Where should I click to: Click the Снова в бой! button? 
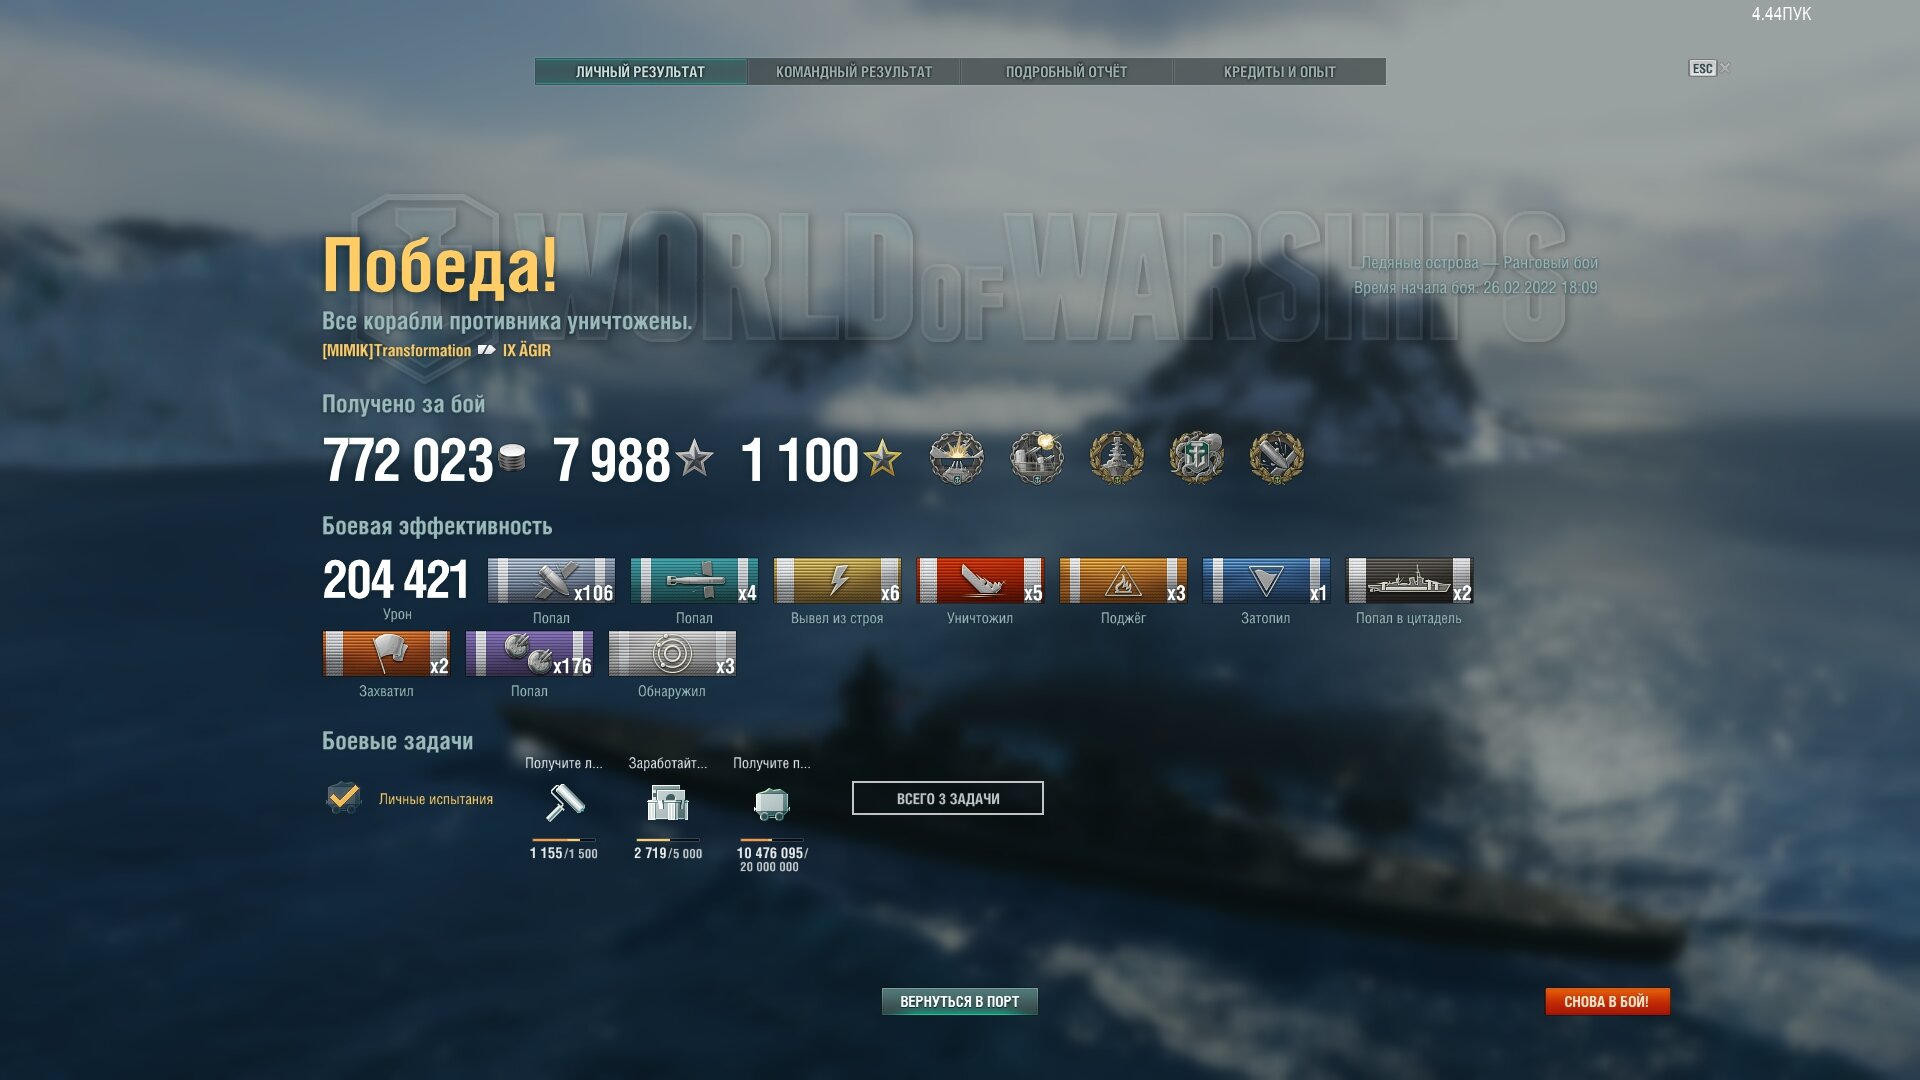coord(1607,1001)
